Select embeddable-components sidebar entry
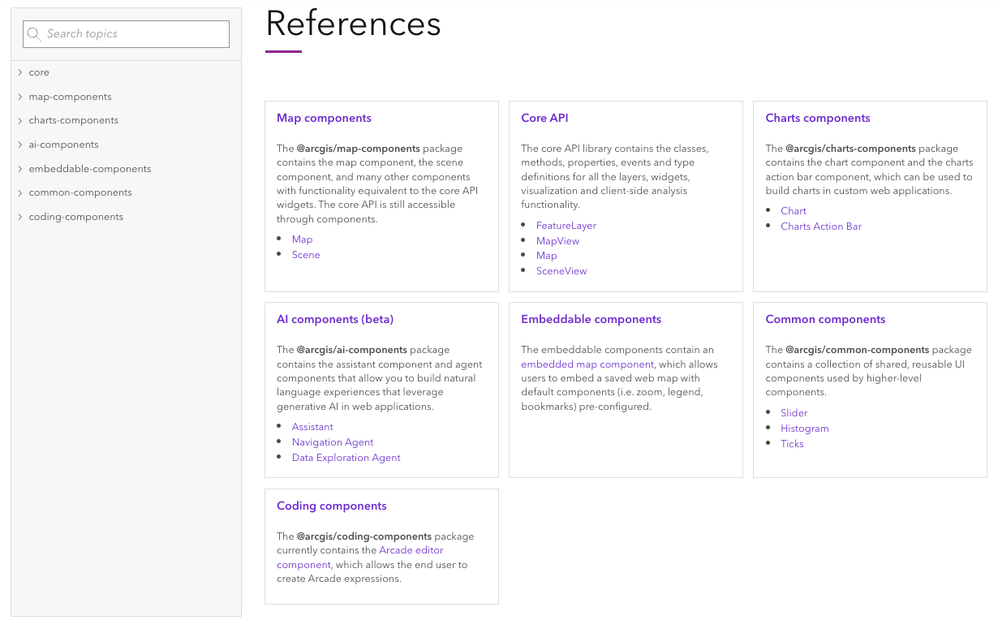Viewport: 998px width, 625px height. pyautogui.click(x=90, y=169)
